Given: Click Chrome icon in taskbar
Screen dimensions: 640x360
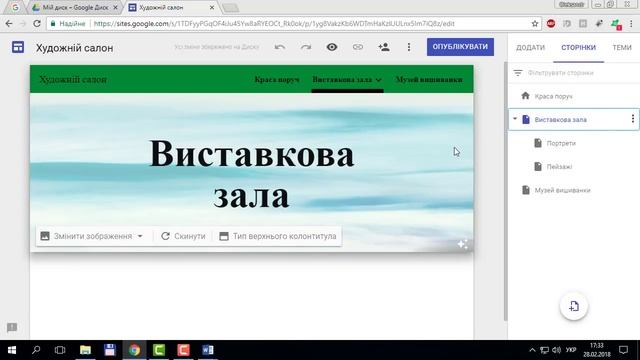Looking at the screenshot, I should click(134, 350).
